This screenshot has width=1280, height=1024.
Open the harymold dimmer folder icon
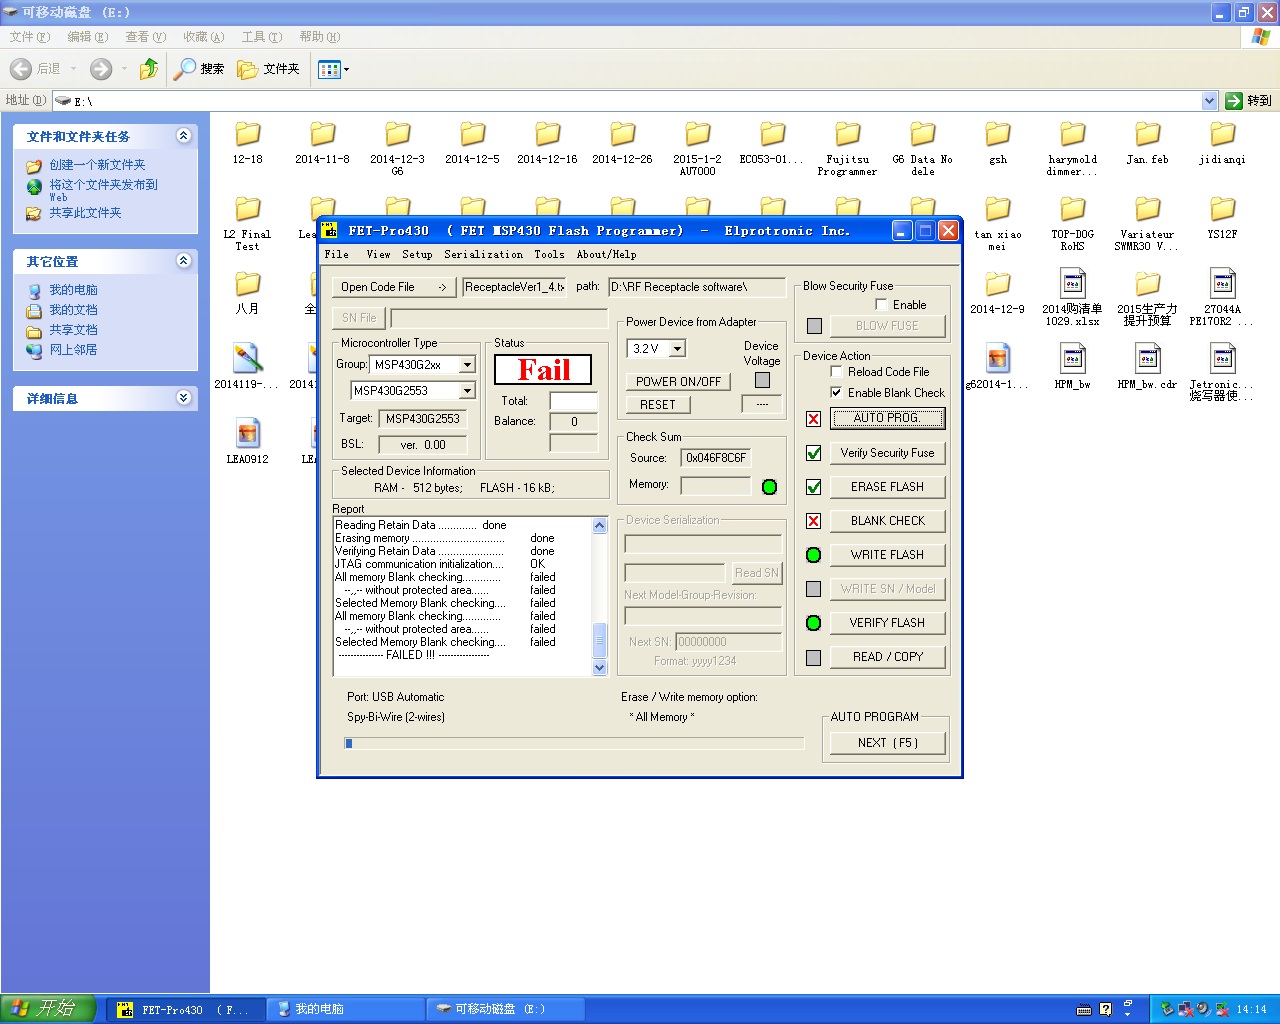[1072, 135]
